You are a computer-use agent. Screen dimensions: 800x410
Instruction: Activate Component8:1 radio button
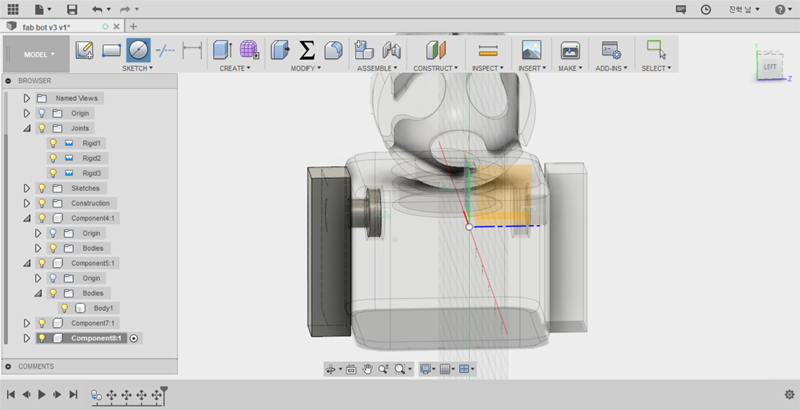(134, 338)
